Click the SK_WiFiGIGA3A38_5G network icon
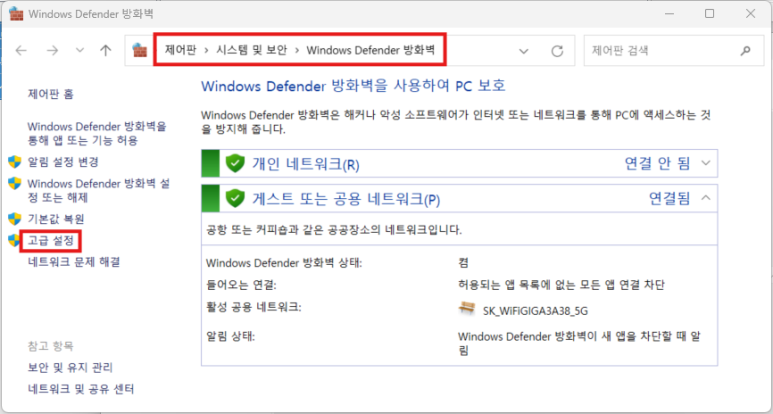Screen dimensions: 773x414 [465, 309]
